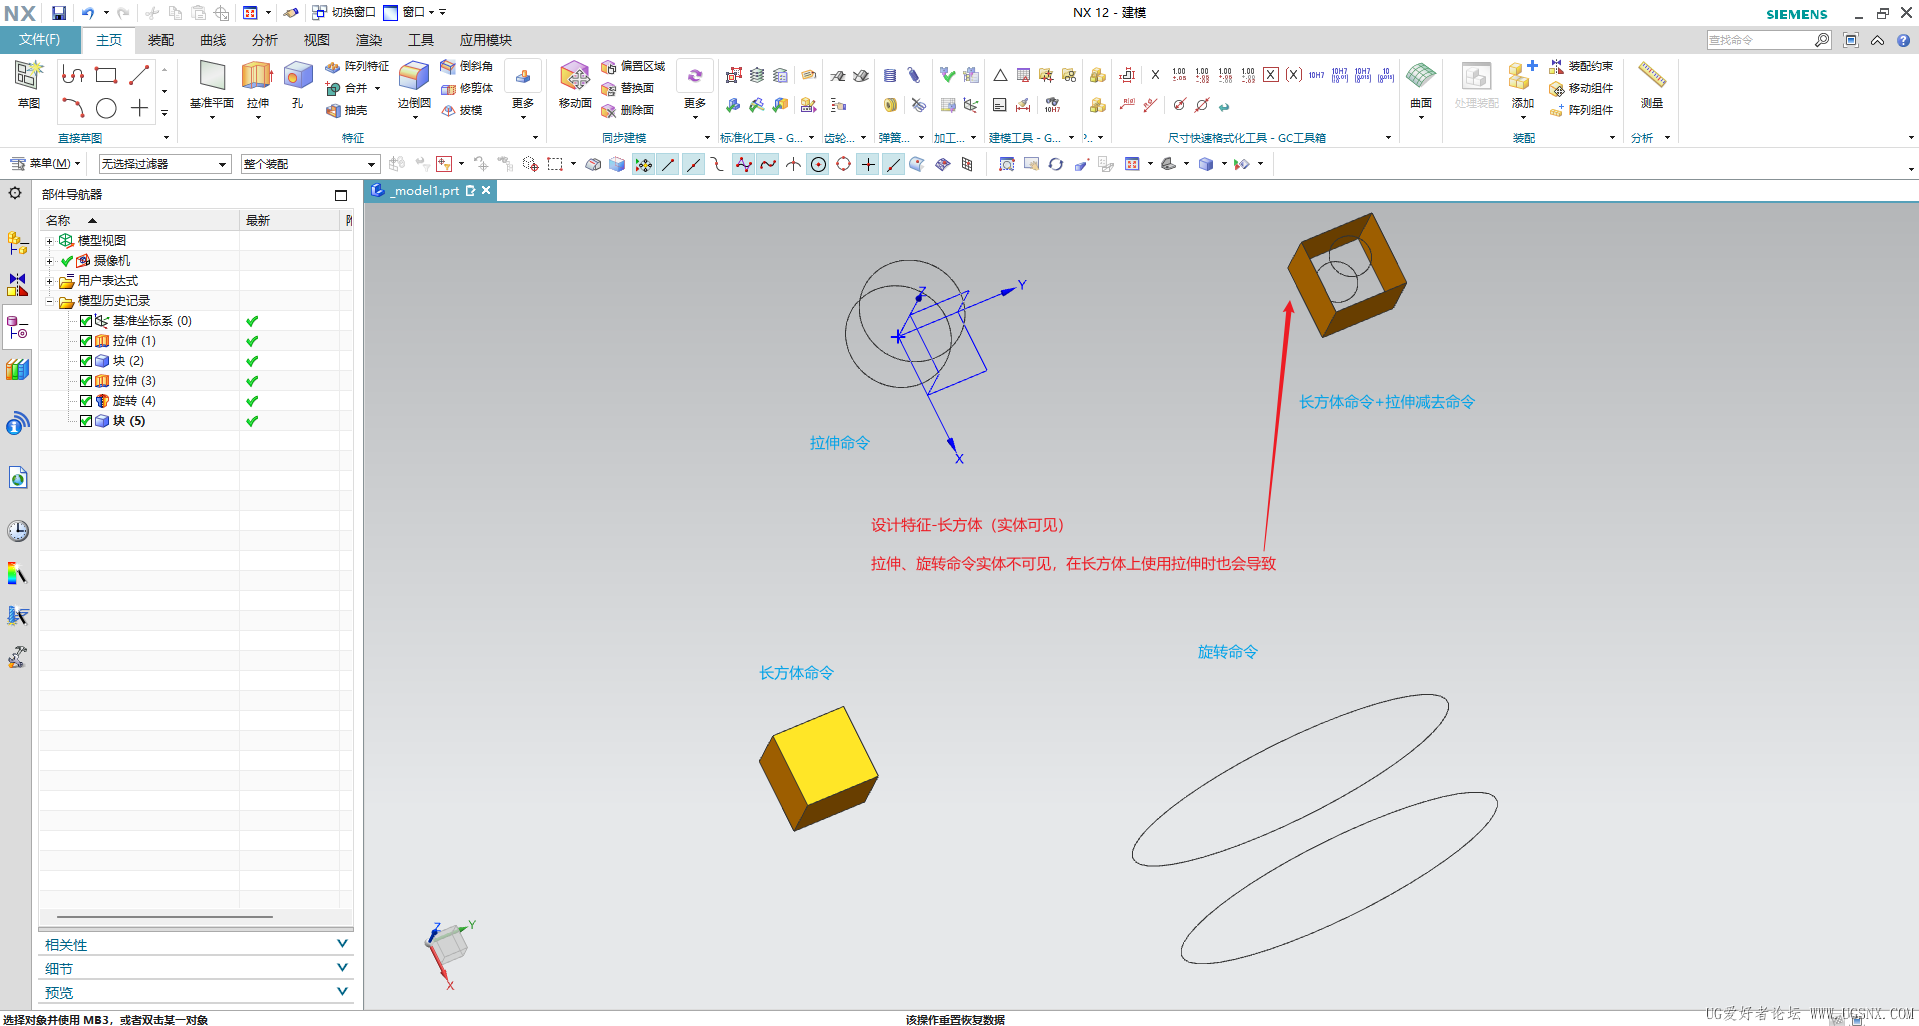Uncheck 拉伸 (1) in model history

[x=86, y=341]
